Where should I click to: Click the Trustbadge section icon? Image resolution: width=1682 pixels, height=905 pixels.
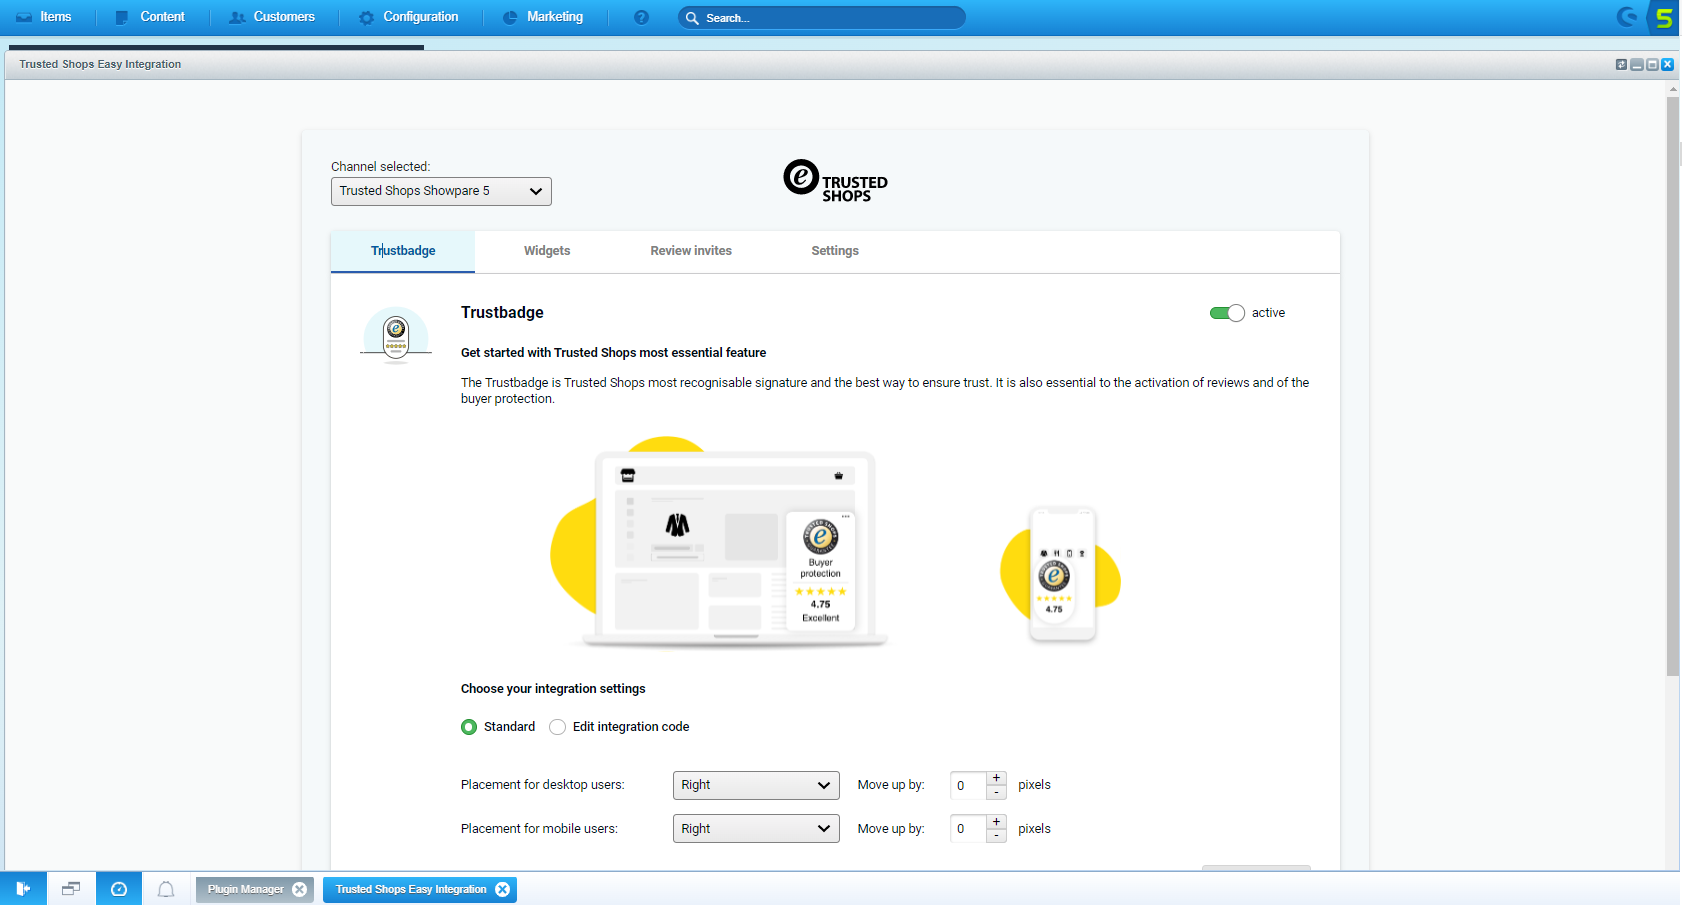tap(396, 335)
